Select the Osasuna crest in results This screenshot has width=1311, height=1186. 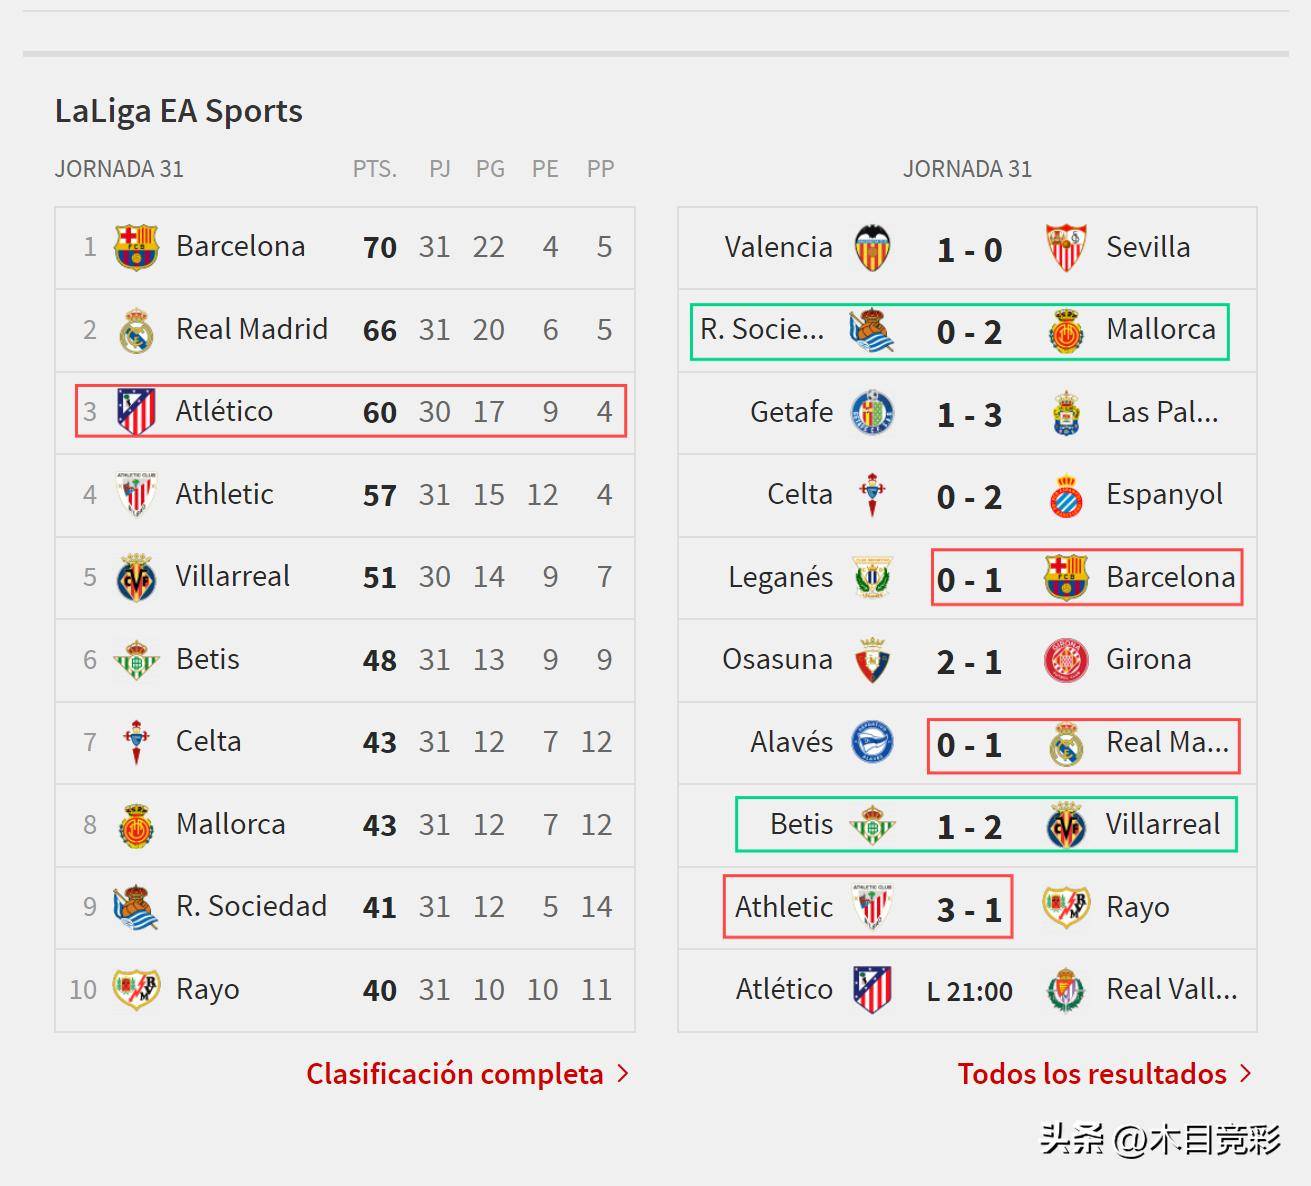872,660
